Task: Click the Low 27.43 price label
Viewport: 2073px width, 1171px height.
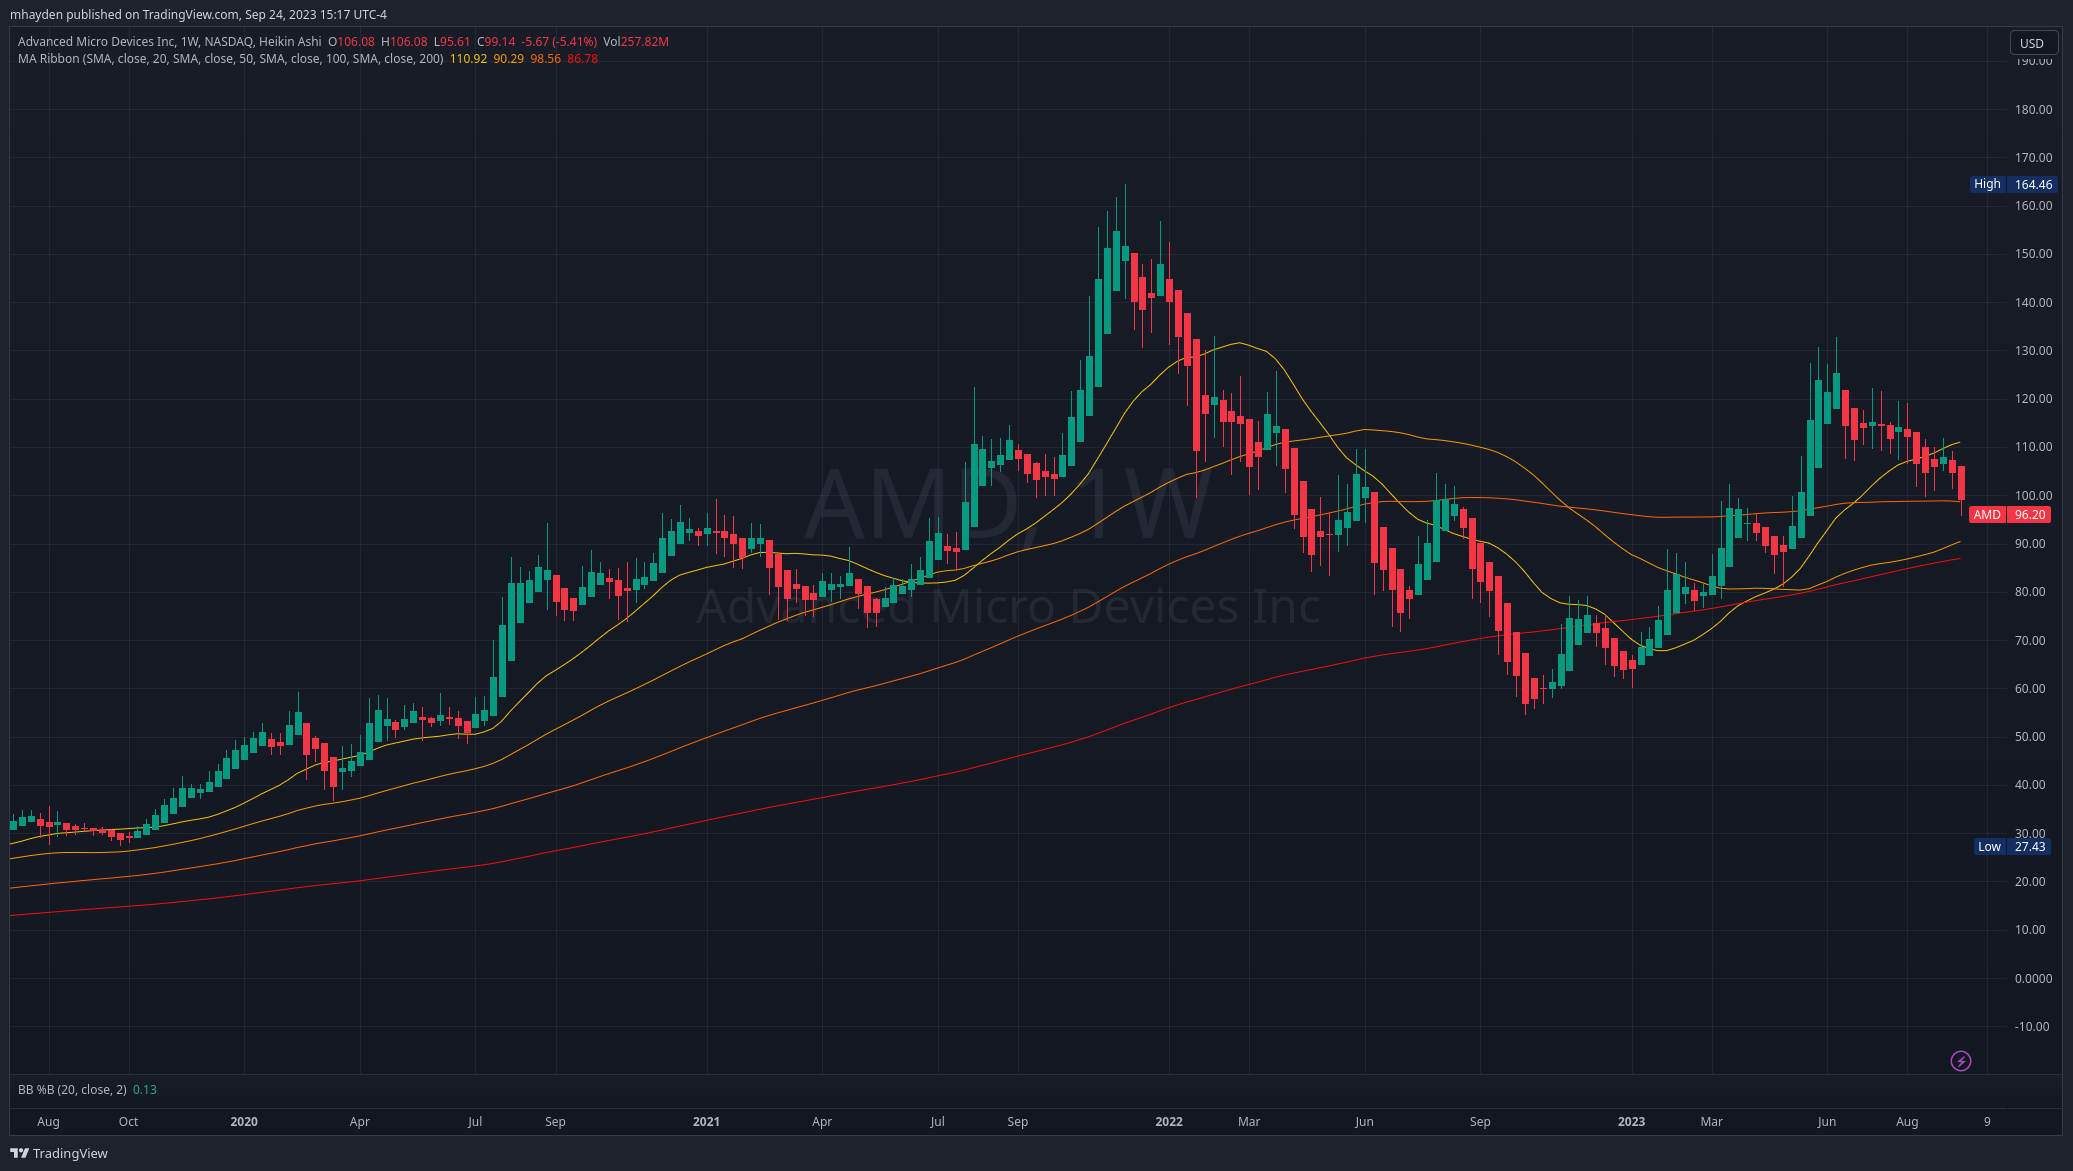Action: [x=2013, y=847]
